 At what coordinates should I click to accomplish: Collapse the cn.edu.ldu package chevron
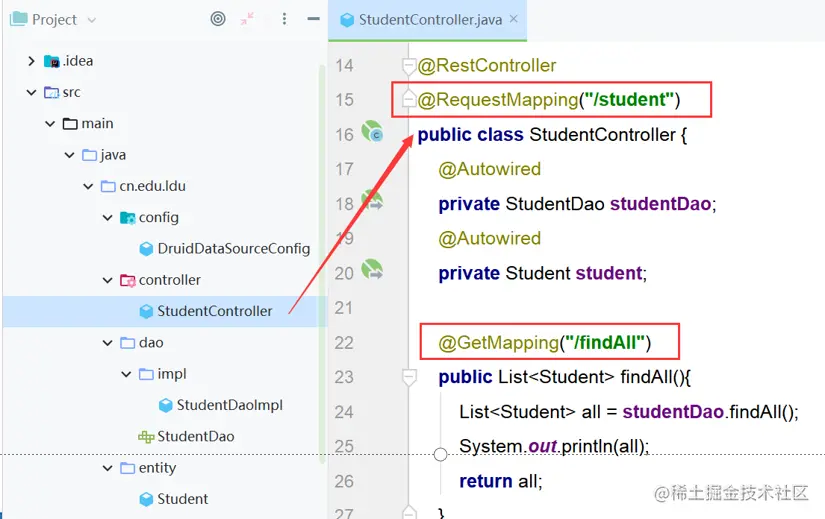coord(88,186)
